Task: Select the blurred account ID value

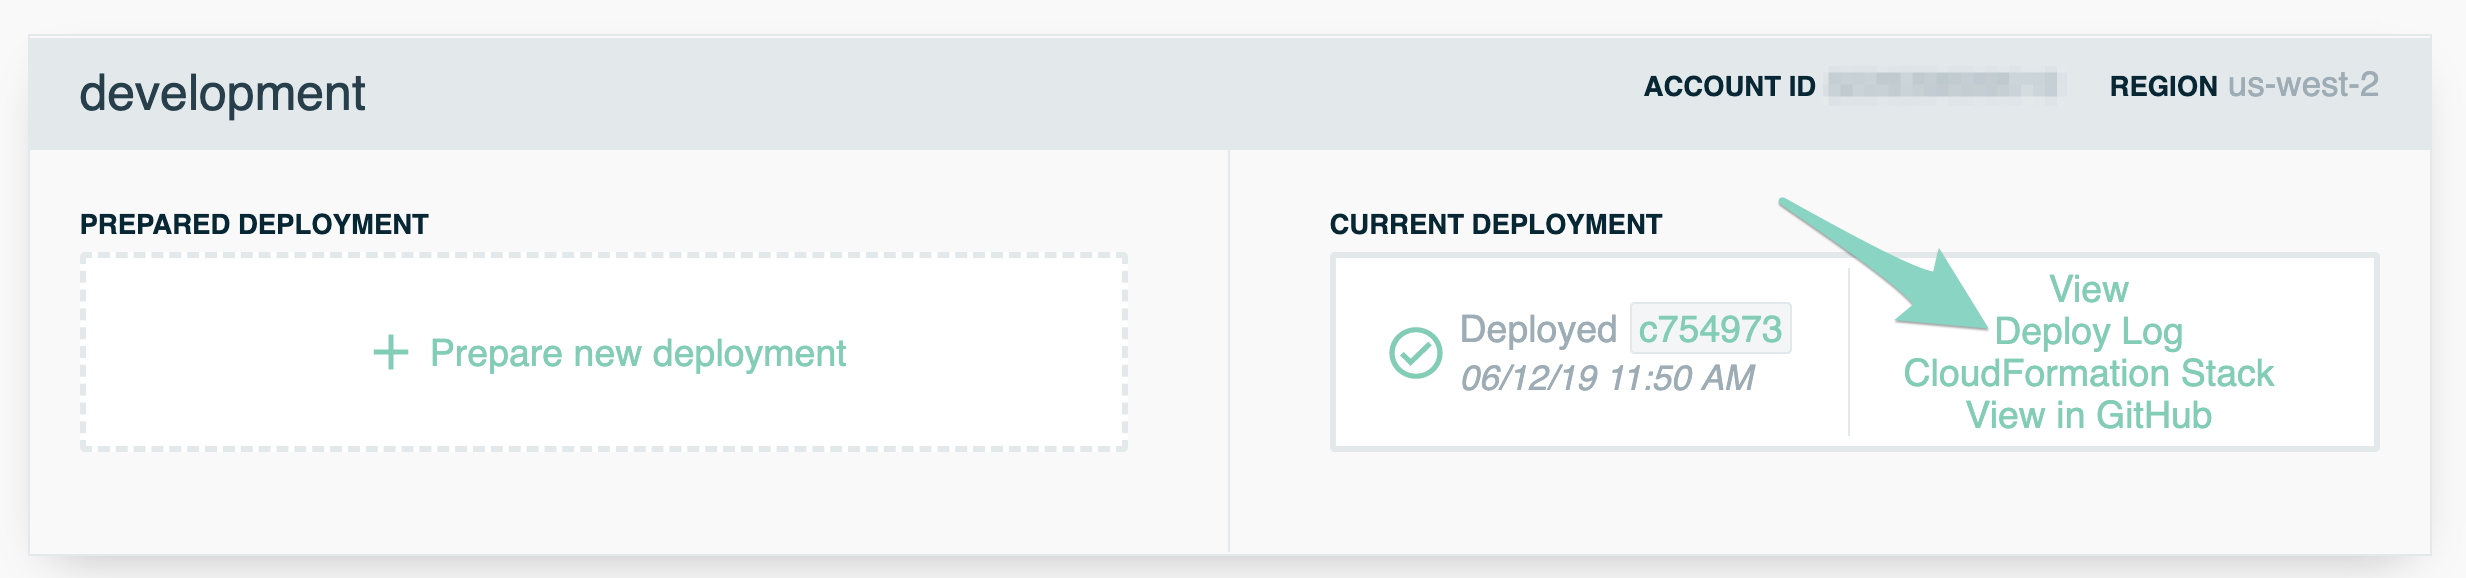Action: tap(1942, 85)
